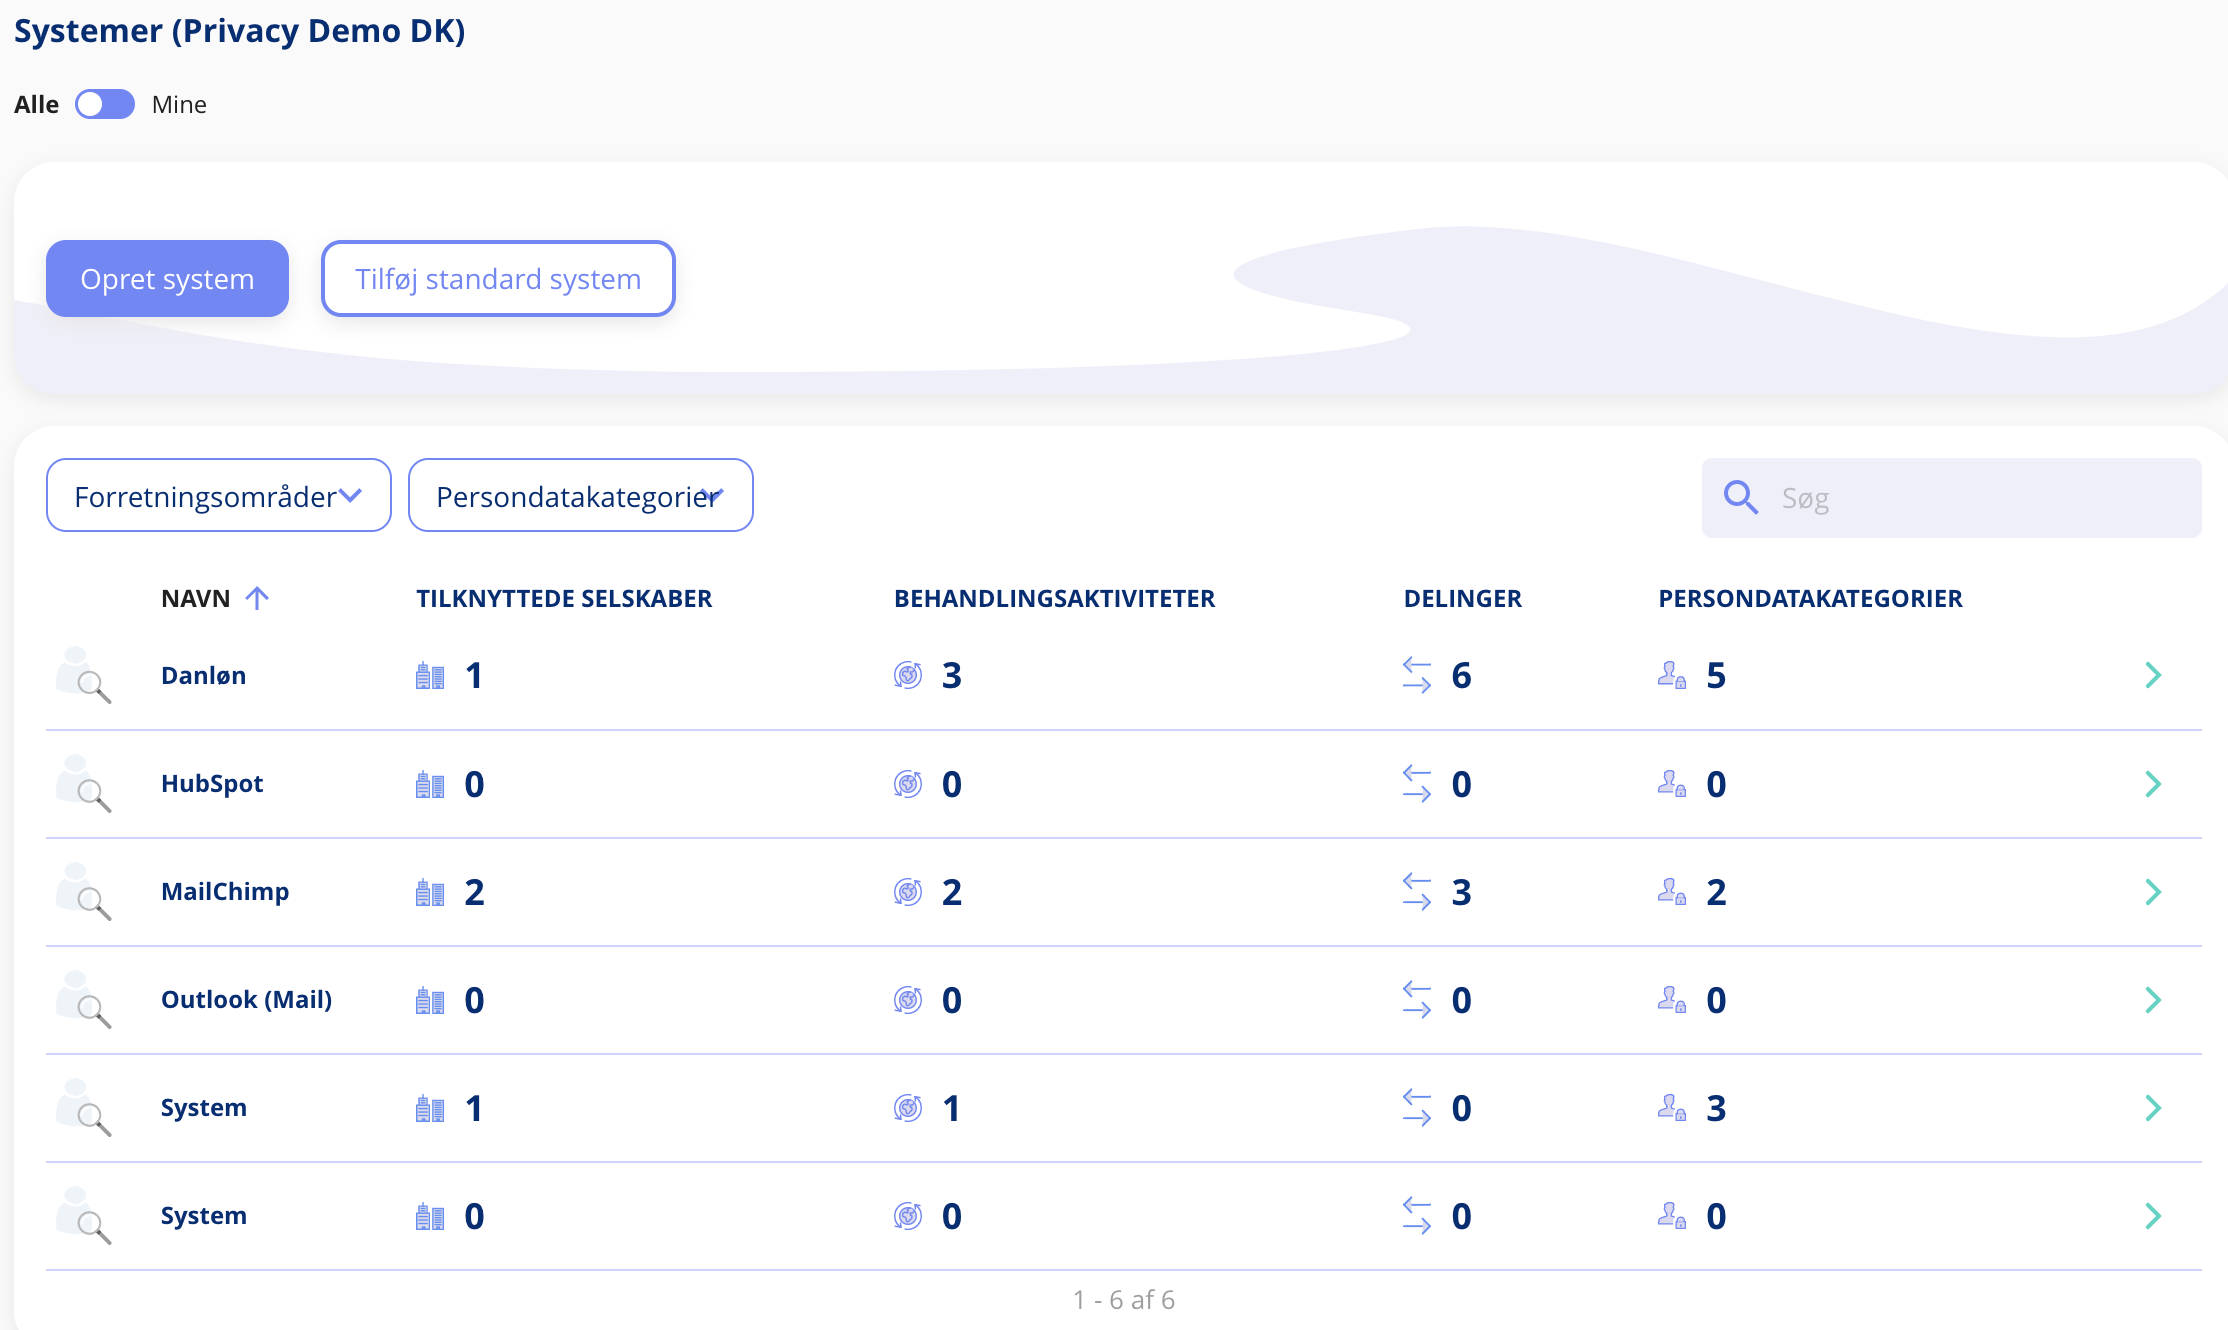
Task: Click the Danløn row avatar icon
Action: [x=83, y=675]
